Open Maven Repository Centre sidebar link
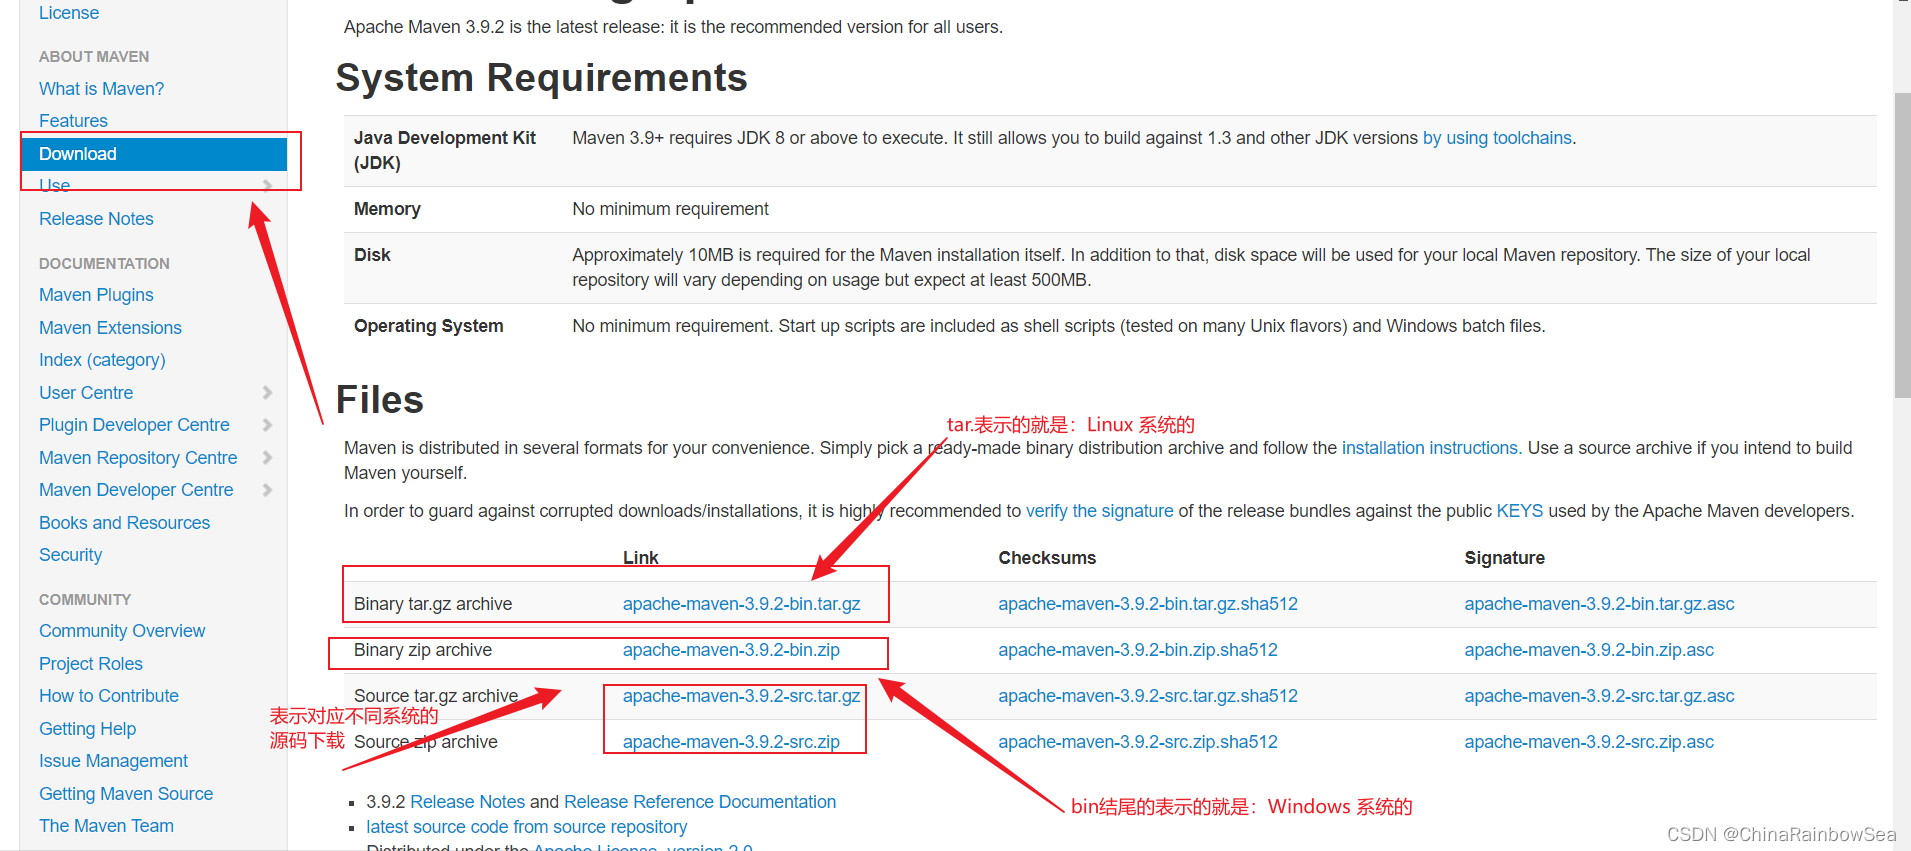The height and width of the screenshot is (851, 1911). 138,458
